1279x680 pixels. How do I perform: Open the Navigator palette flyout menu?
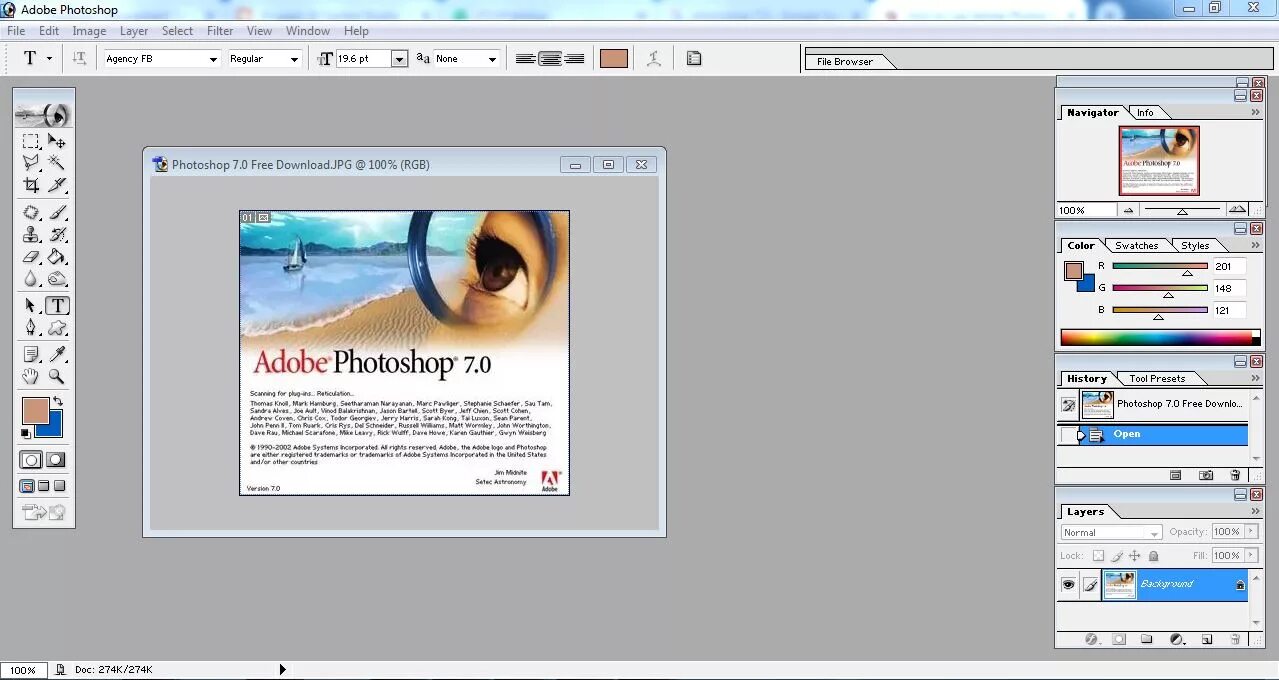(x=1255, y=112)
